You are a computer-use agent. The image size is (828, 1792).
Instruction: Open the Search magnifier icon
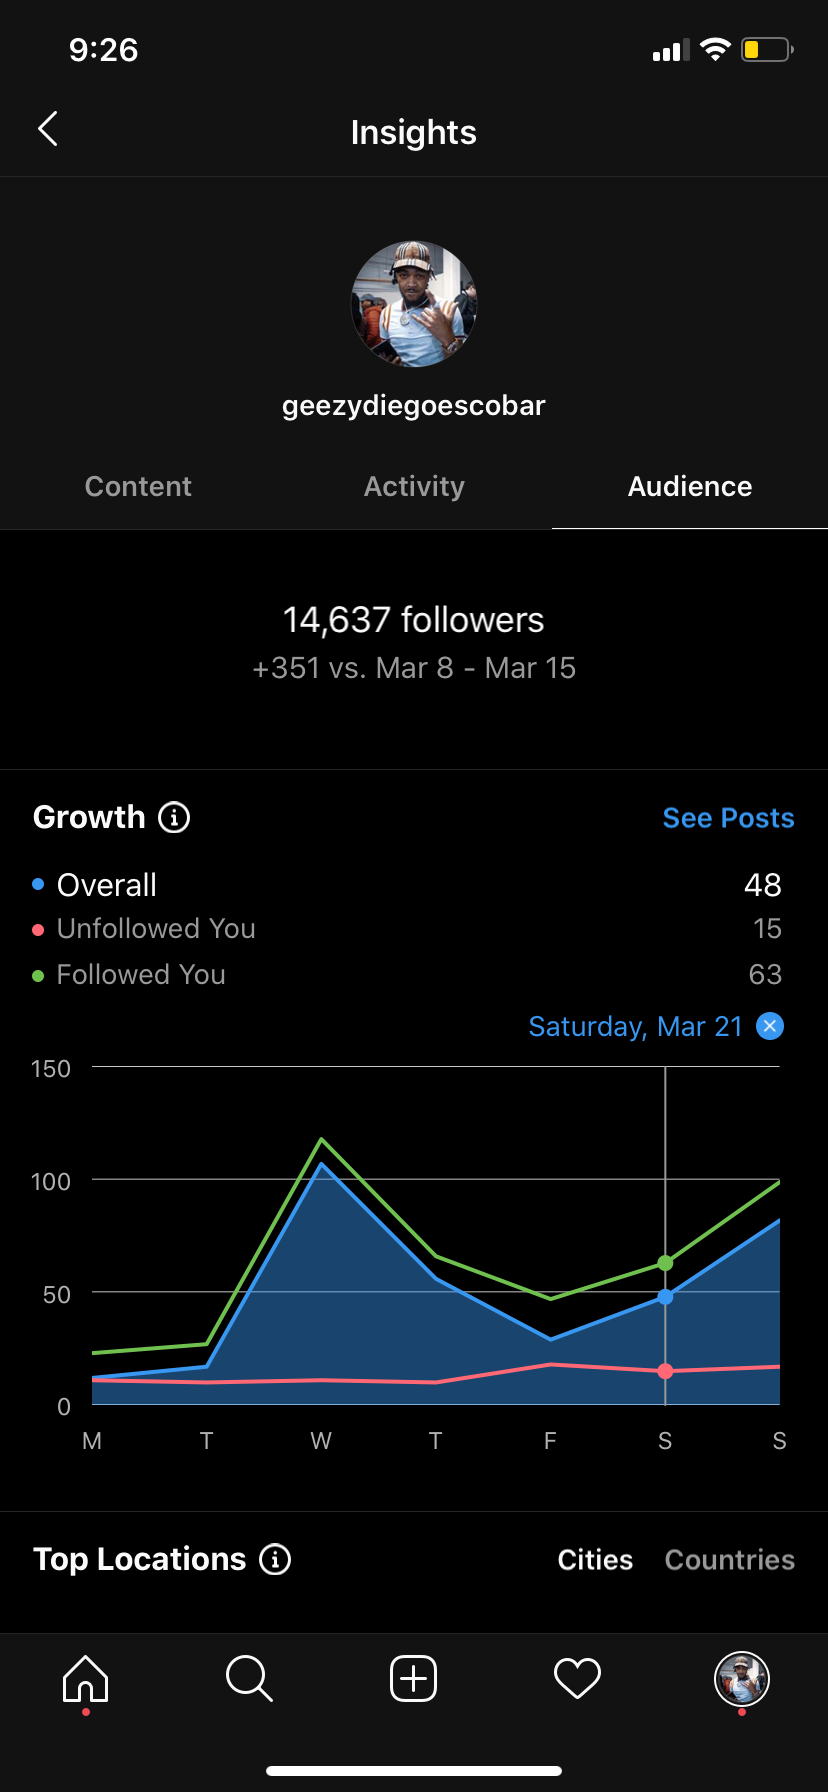tap(249, 1678)
